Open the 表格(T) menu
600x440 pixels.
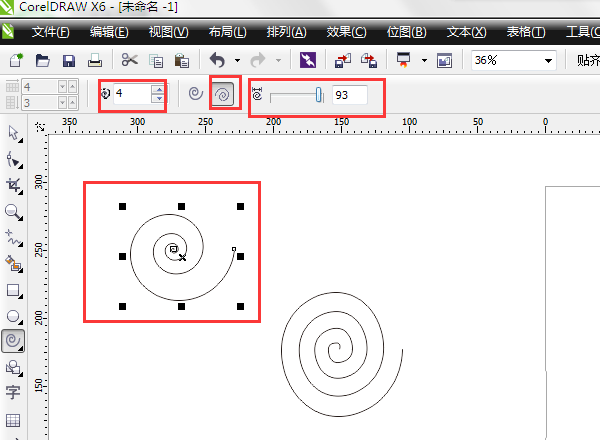pyautogui.click(x=526, y=32)
